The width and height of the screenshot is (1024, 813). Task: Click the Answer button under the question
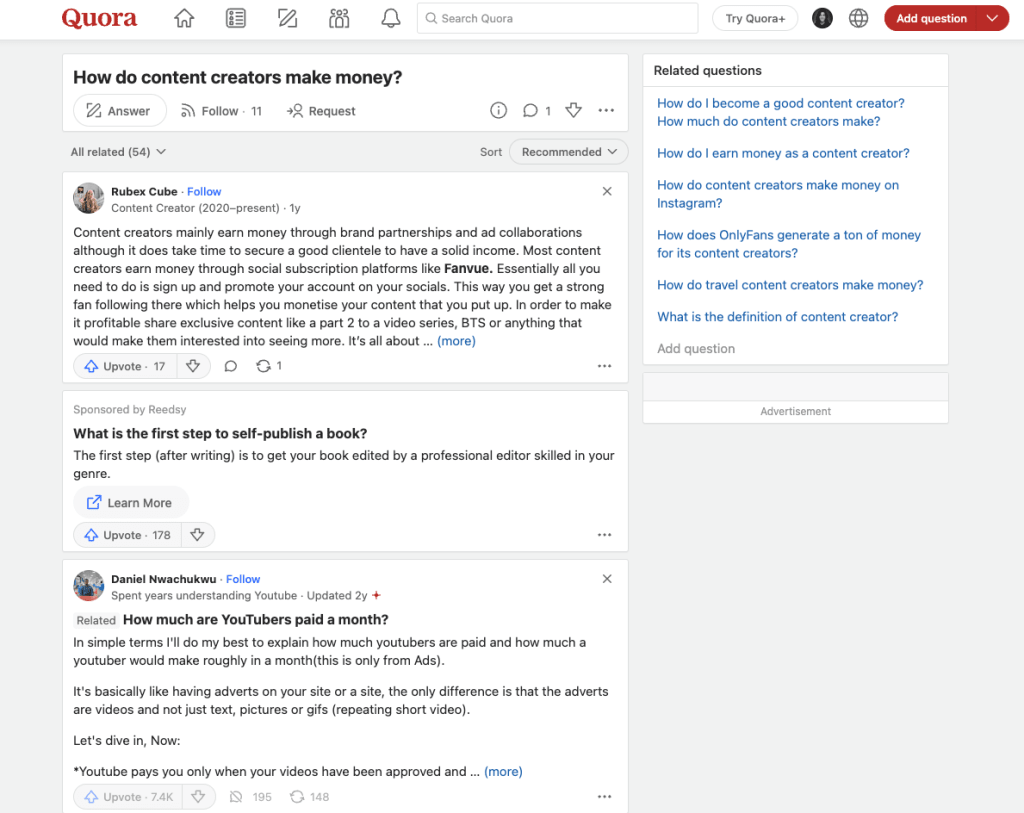(120, 111)
